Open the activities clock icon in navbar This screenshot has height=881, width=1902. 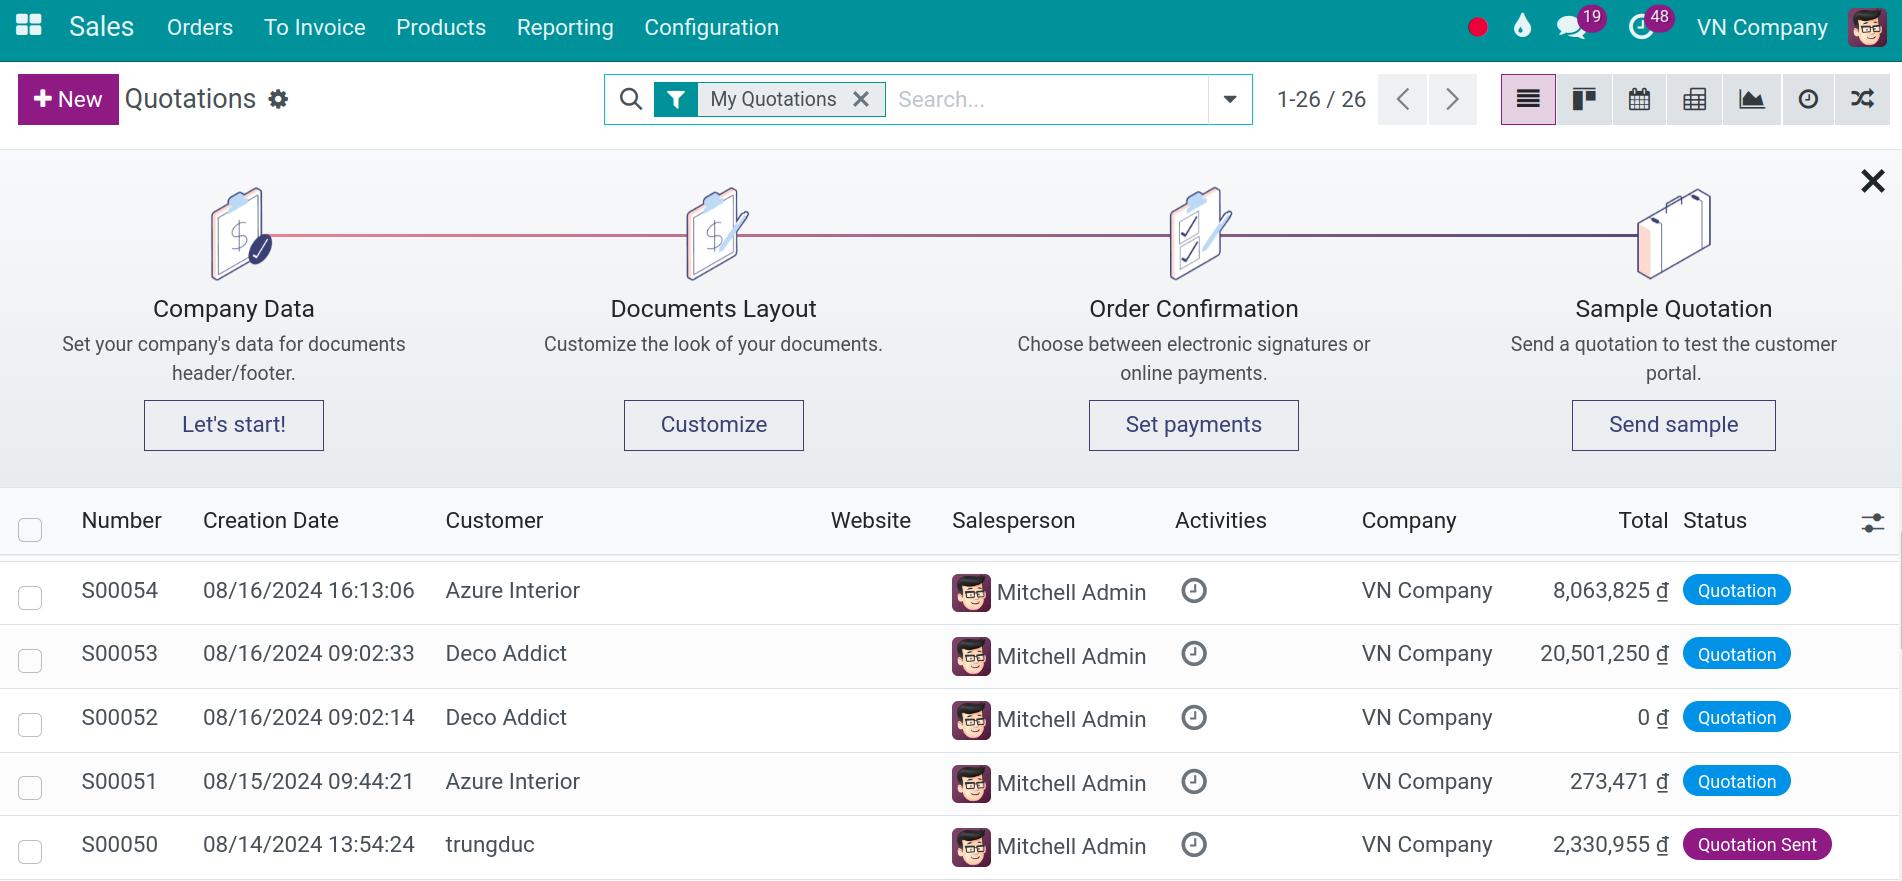1641,27
